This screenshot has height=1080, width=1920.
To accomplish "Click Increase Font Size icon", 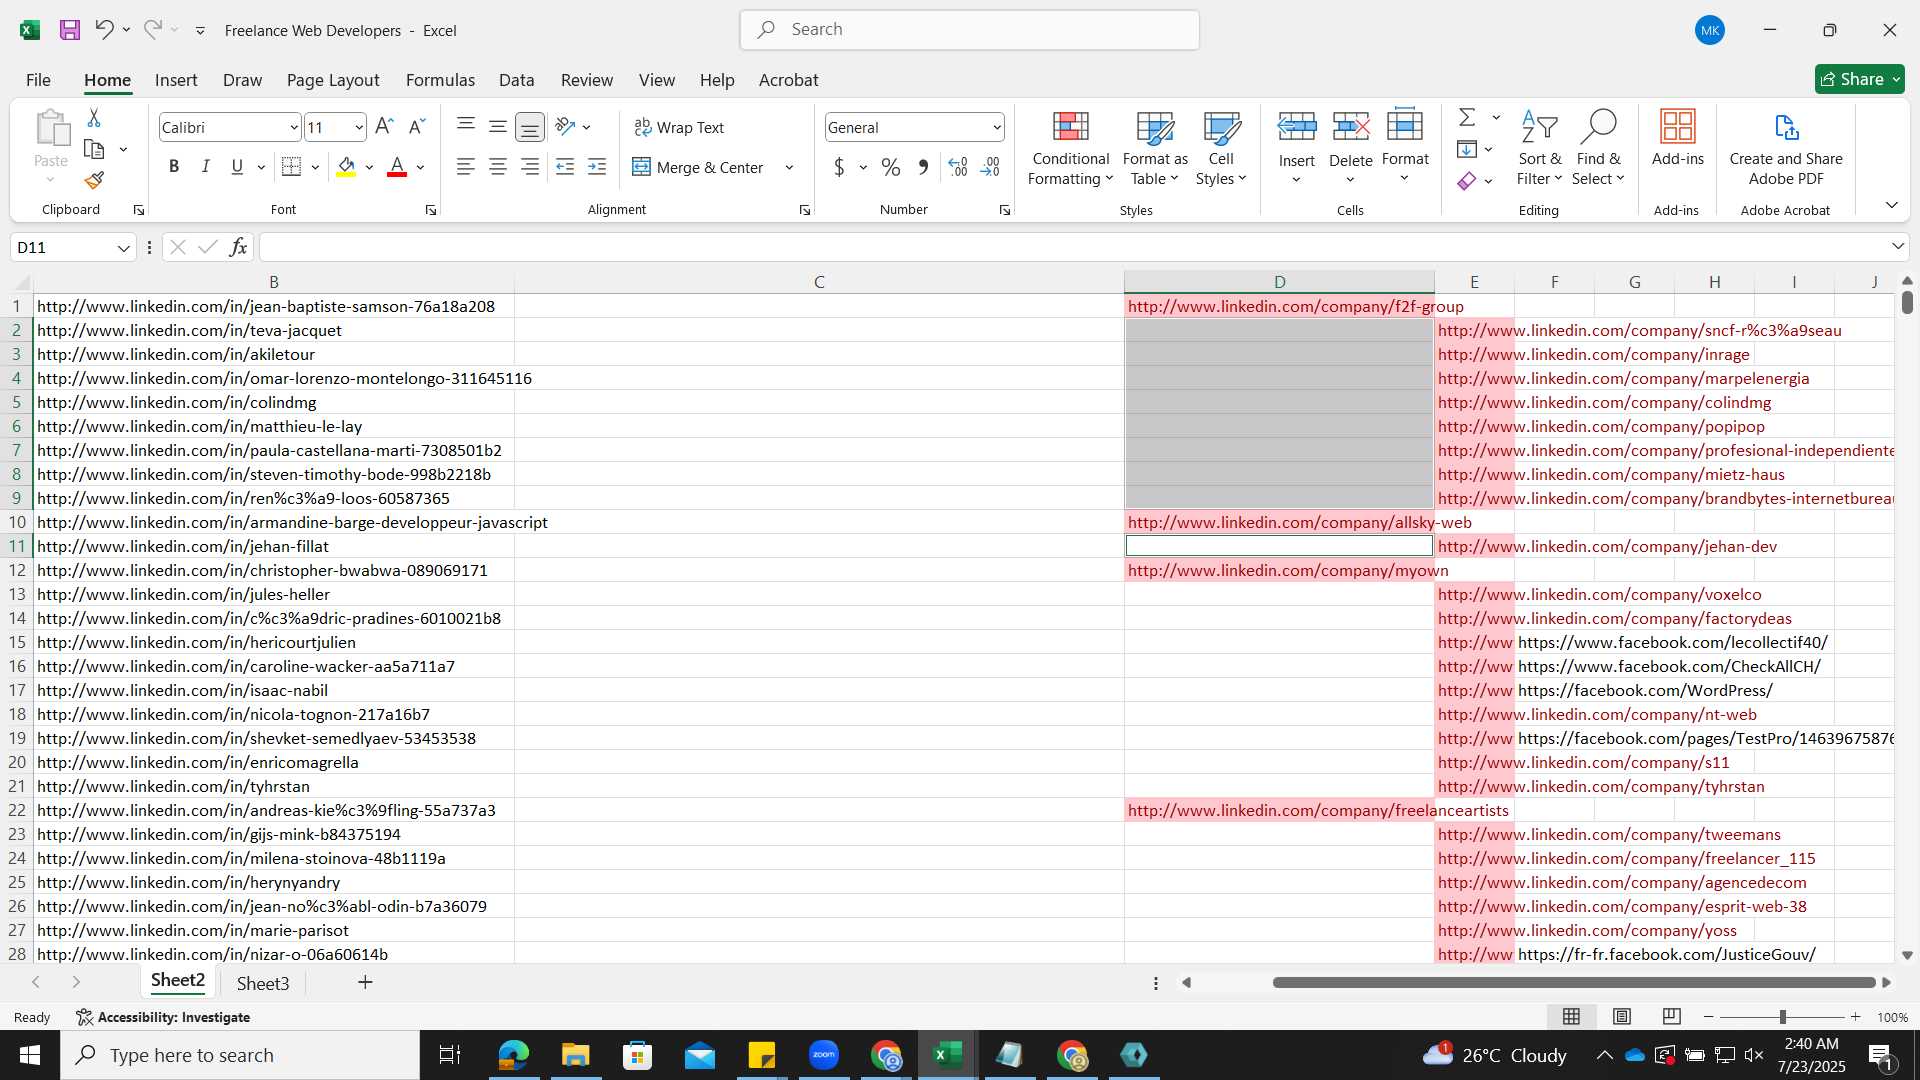I will pos(384,127).
